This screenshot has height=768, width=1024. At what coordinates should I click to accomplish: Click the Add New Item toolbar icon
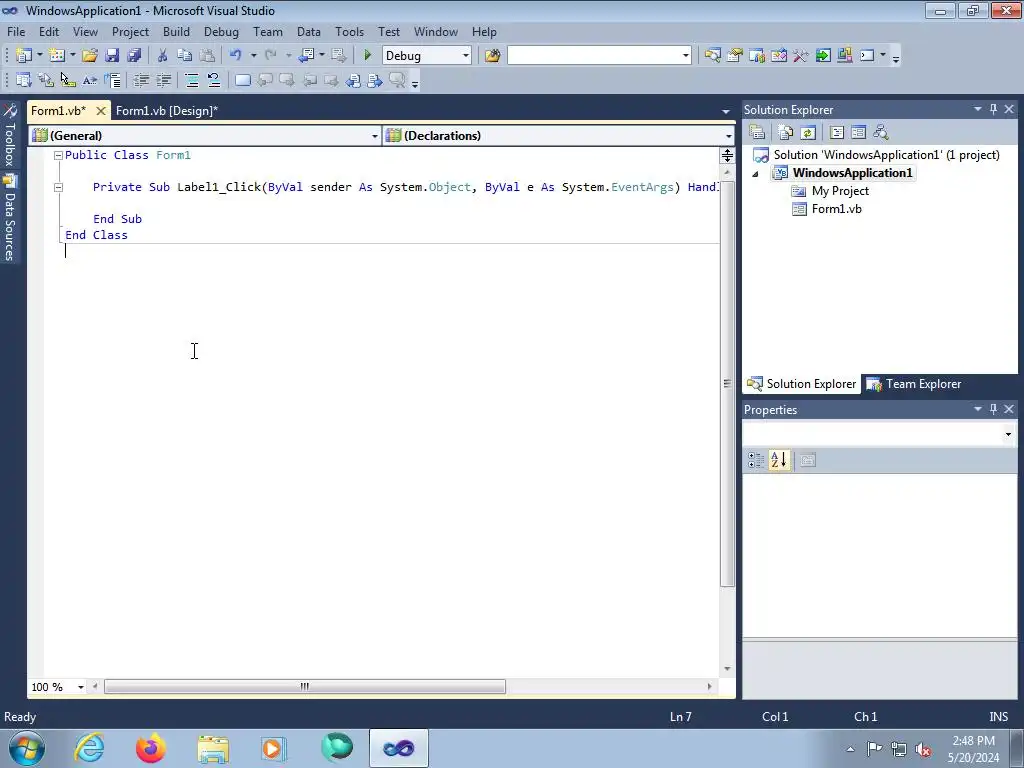pos(57,56)
